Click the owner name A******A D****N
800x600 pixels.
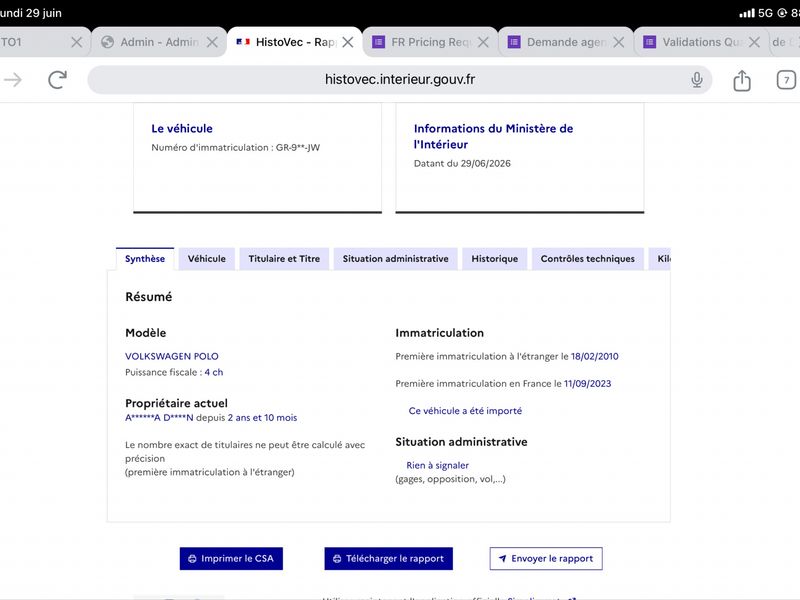159,418
